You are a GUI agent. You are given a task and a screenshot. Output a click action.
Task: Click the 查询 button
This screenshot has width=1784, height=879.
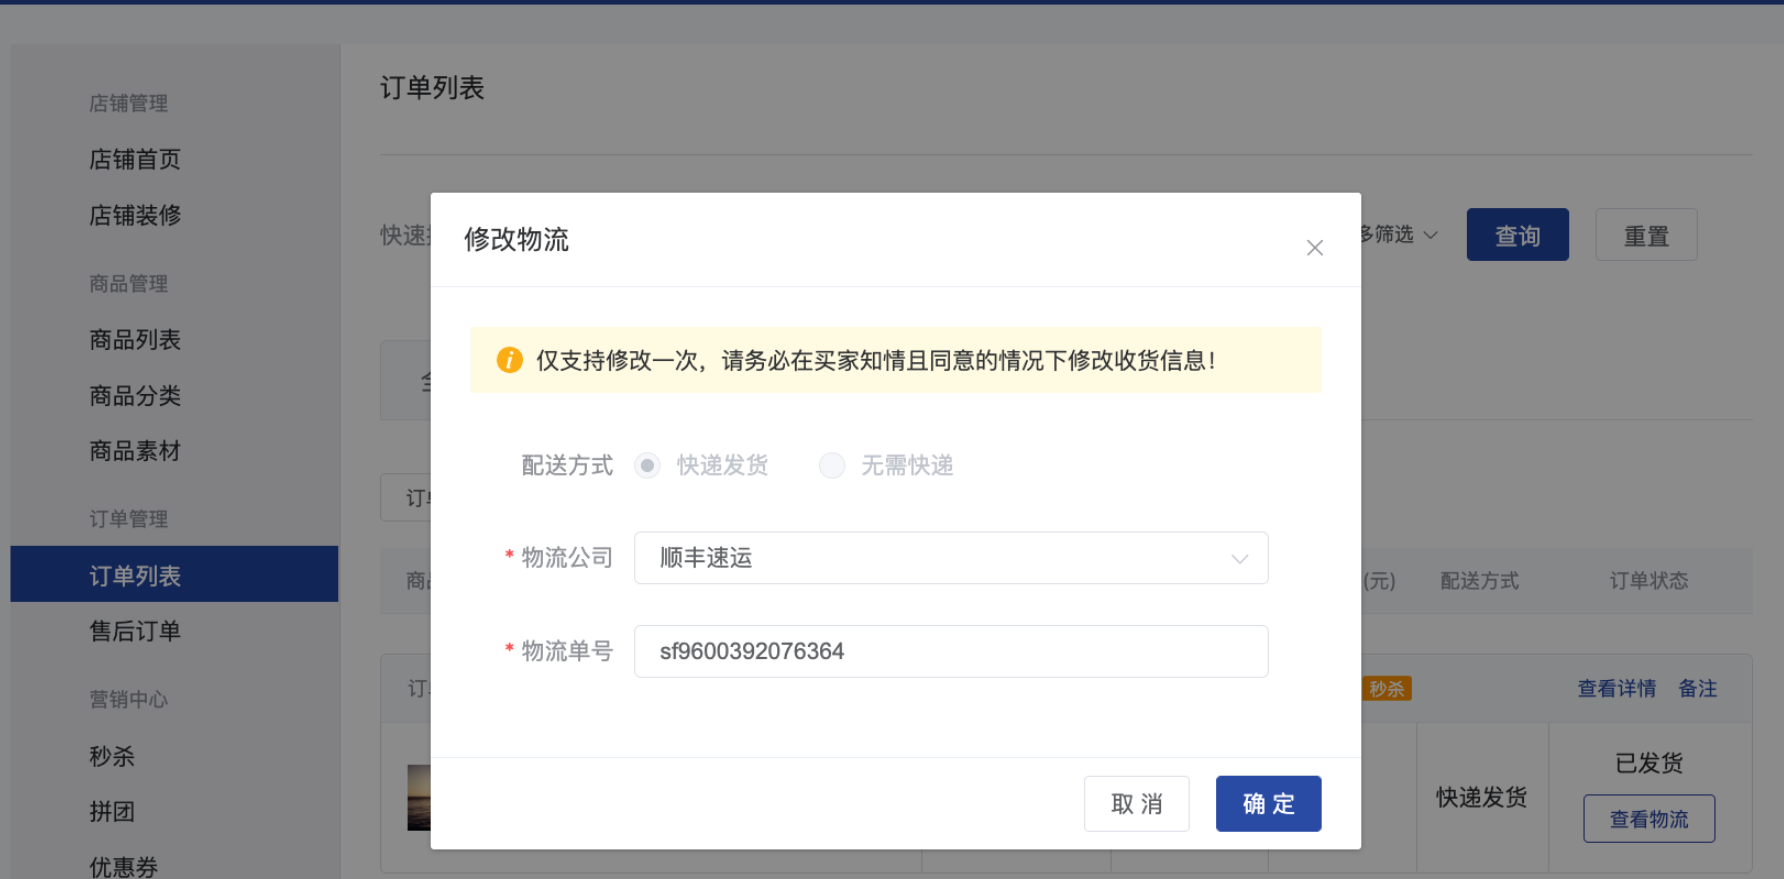click(x=1518, y=235)
